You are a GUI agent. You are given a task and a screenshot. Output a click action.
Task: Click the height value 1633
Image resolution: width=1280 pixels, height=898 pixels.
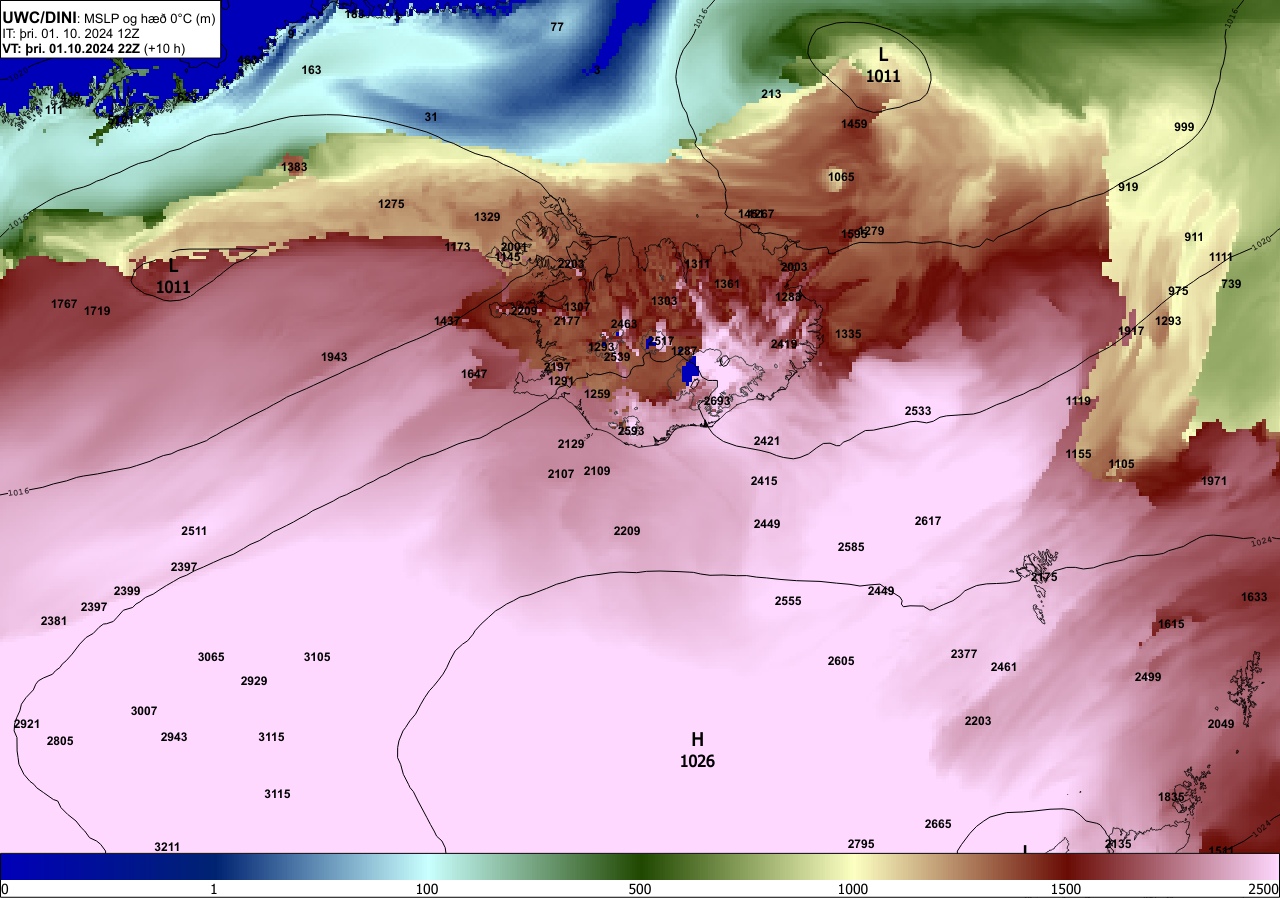(x=1254, y=597)
